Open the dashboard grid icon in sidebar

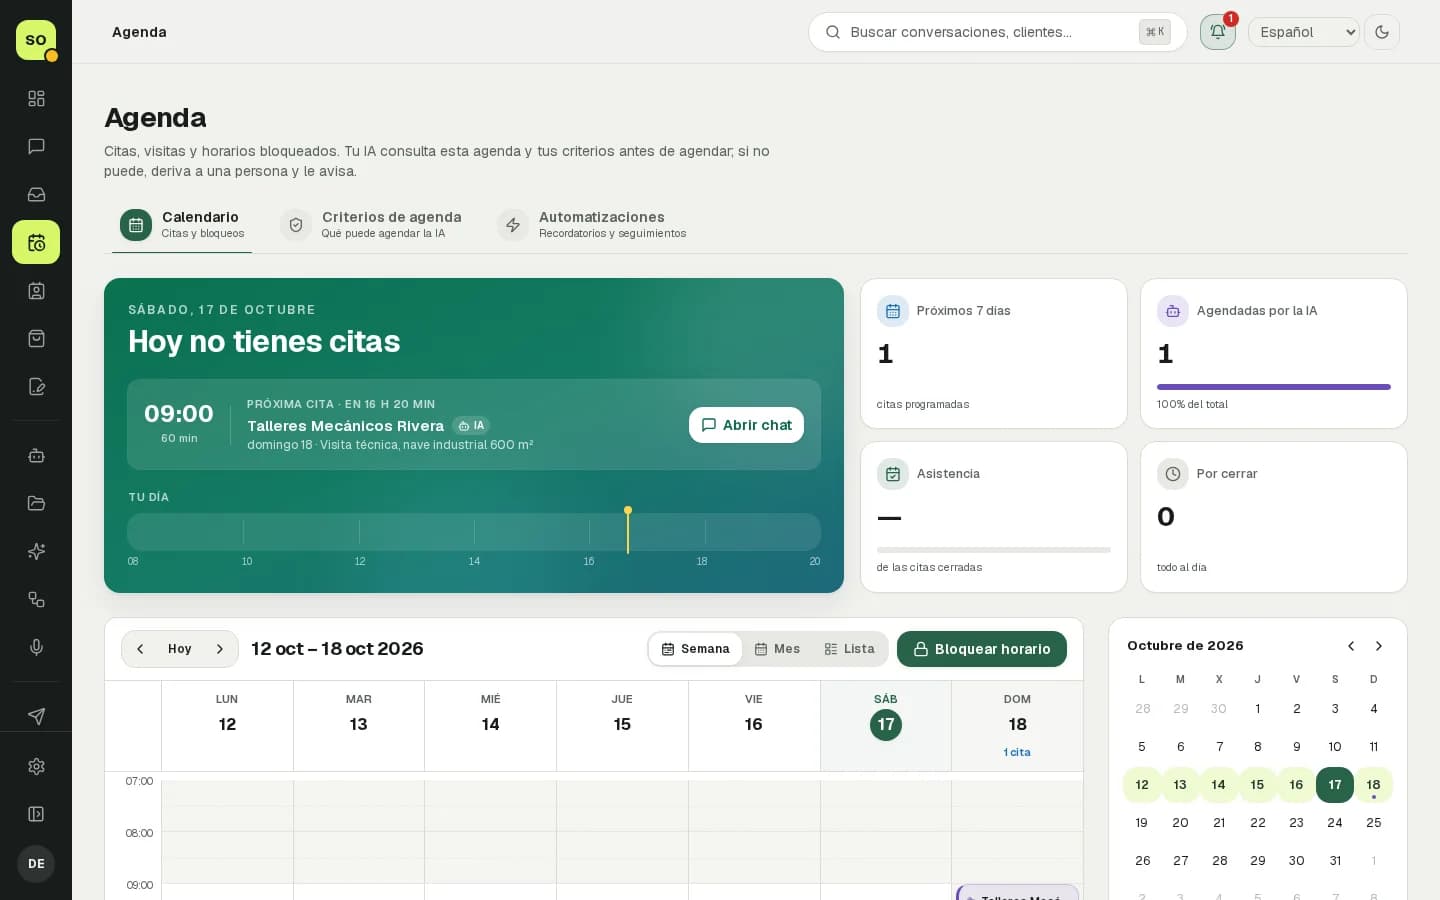pyautogui.click(x=36, y=98)
